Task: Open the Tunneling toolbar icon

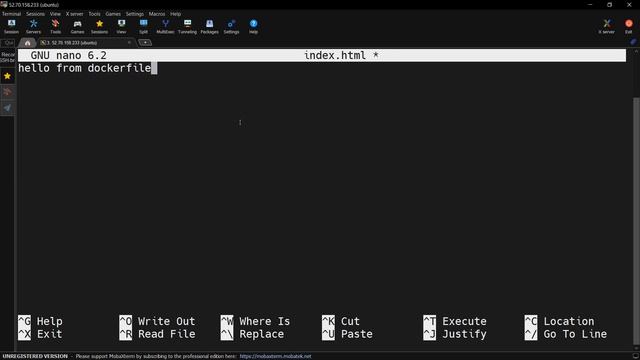Action: point(187,27)
